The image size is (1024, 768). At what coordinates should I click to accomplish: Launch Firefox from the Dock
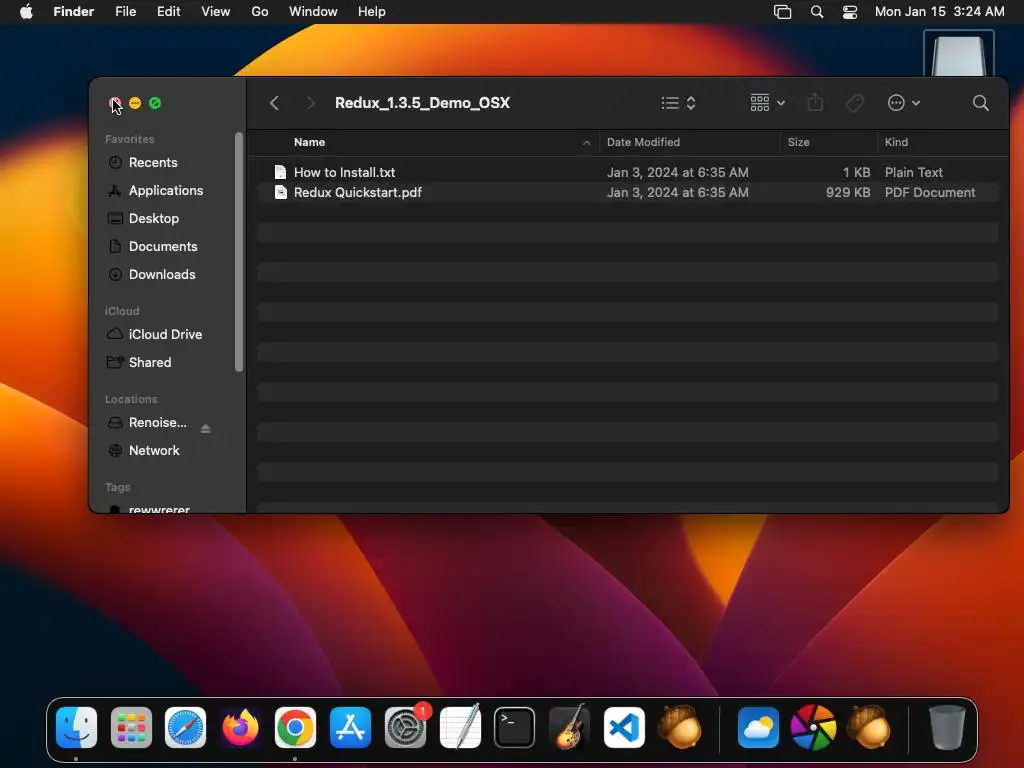click(240, 728)
